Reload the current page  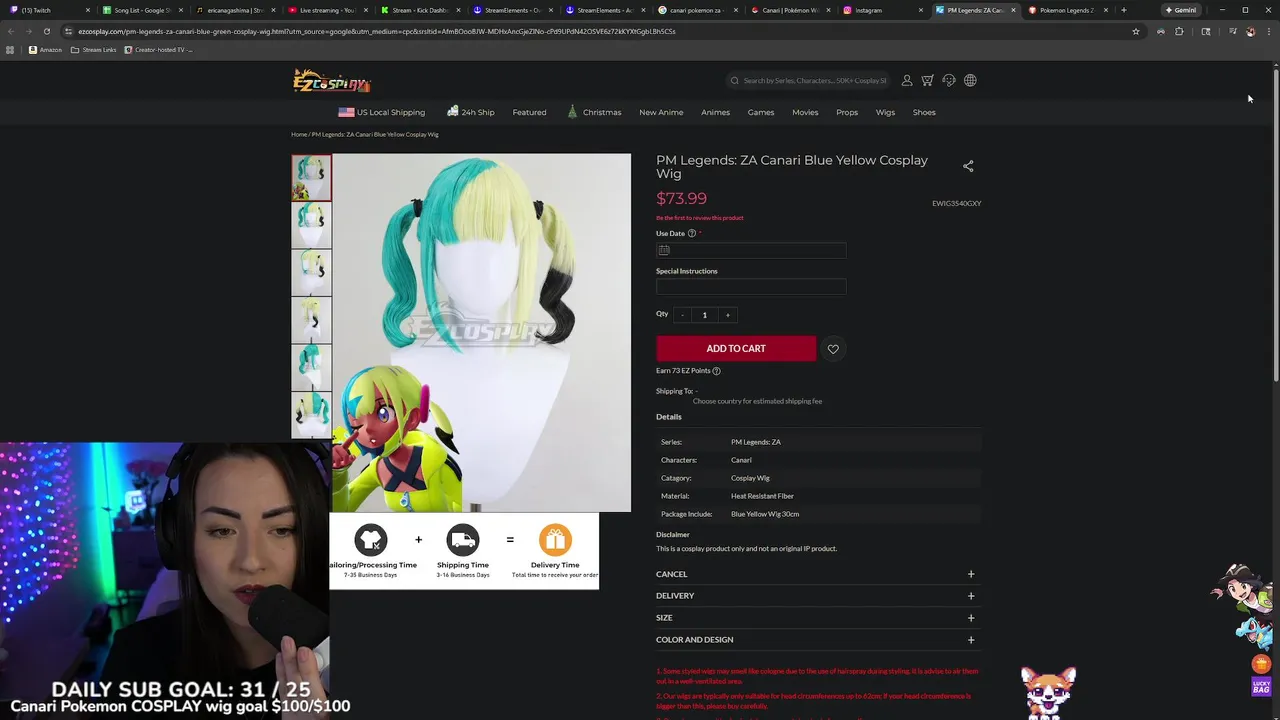pyautogui.click(x=46, y=31)
